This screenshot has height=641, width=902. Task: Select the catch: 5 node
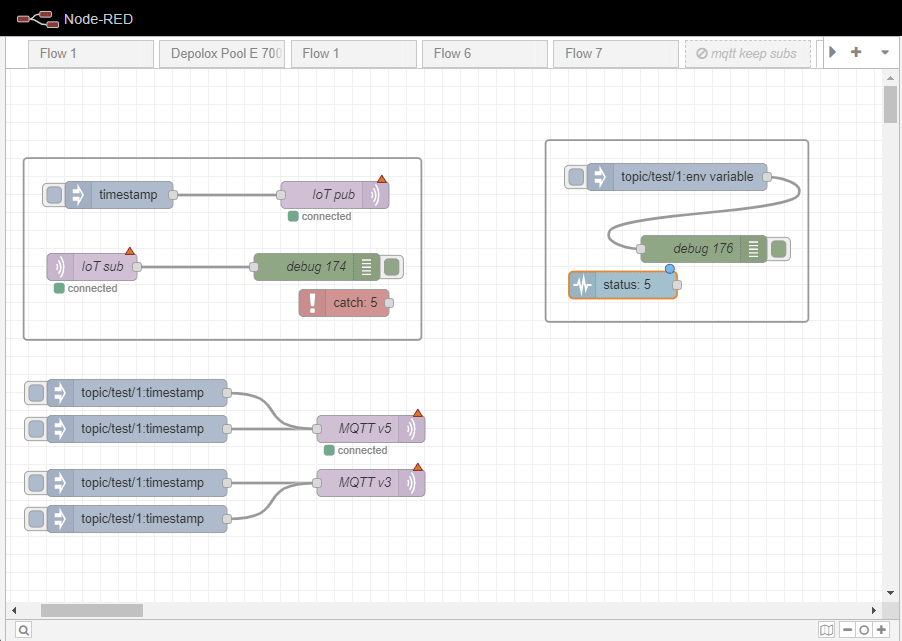click(x=345, y=302)
